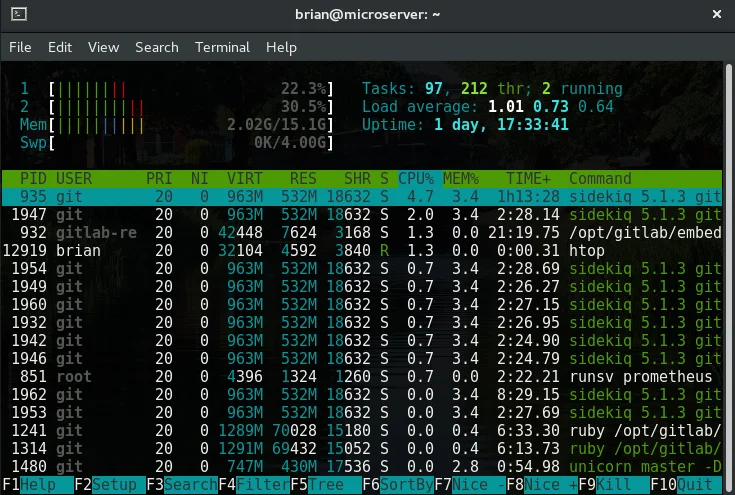The image size is (735, 495).
Task: Open the File menu
Action: click(x=20, y=47)
